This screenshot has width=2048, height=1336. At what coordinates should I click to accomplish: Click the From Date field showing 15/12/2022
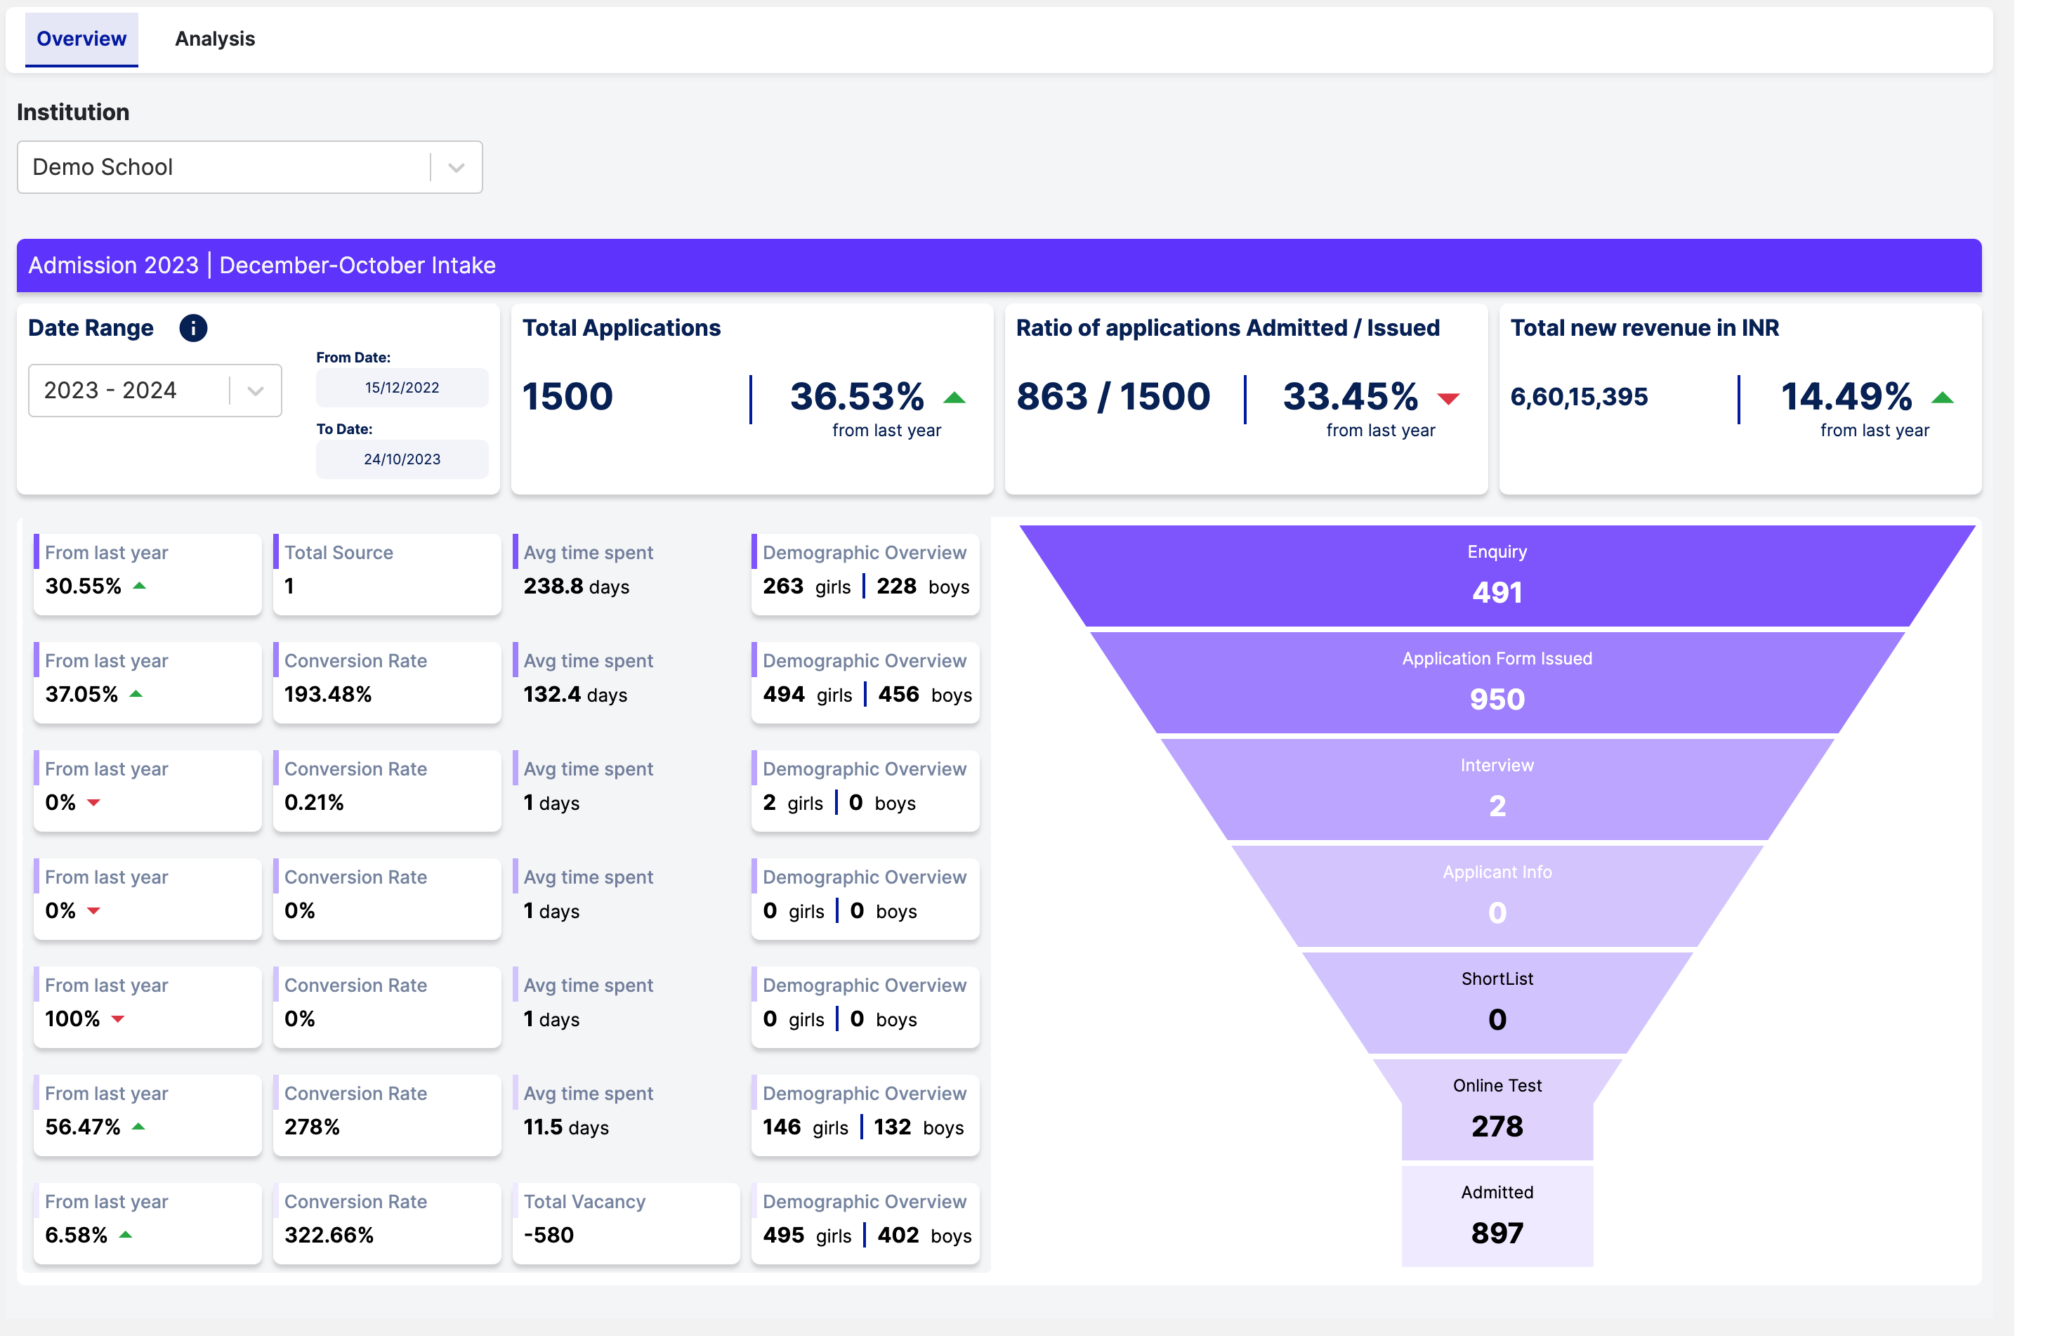pyautogui.click(x=401, y=387)
